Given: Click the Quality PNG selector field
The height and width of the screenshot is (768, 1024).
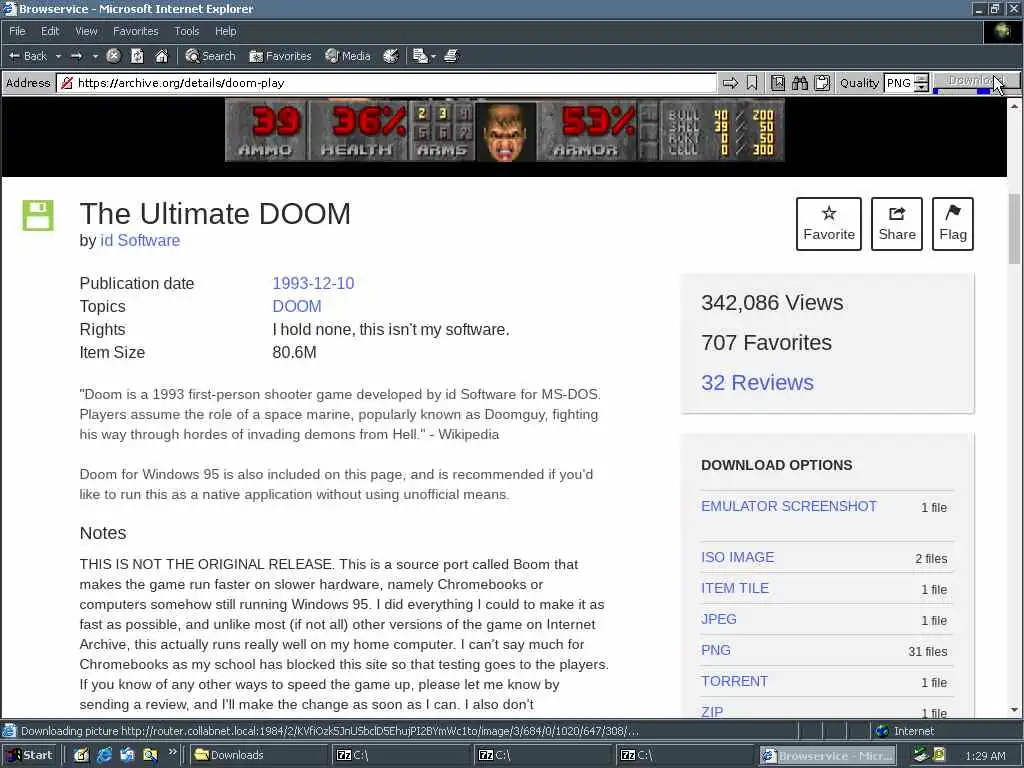Looking at the screenshot, I should click(x=899, y=83).
